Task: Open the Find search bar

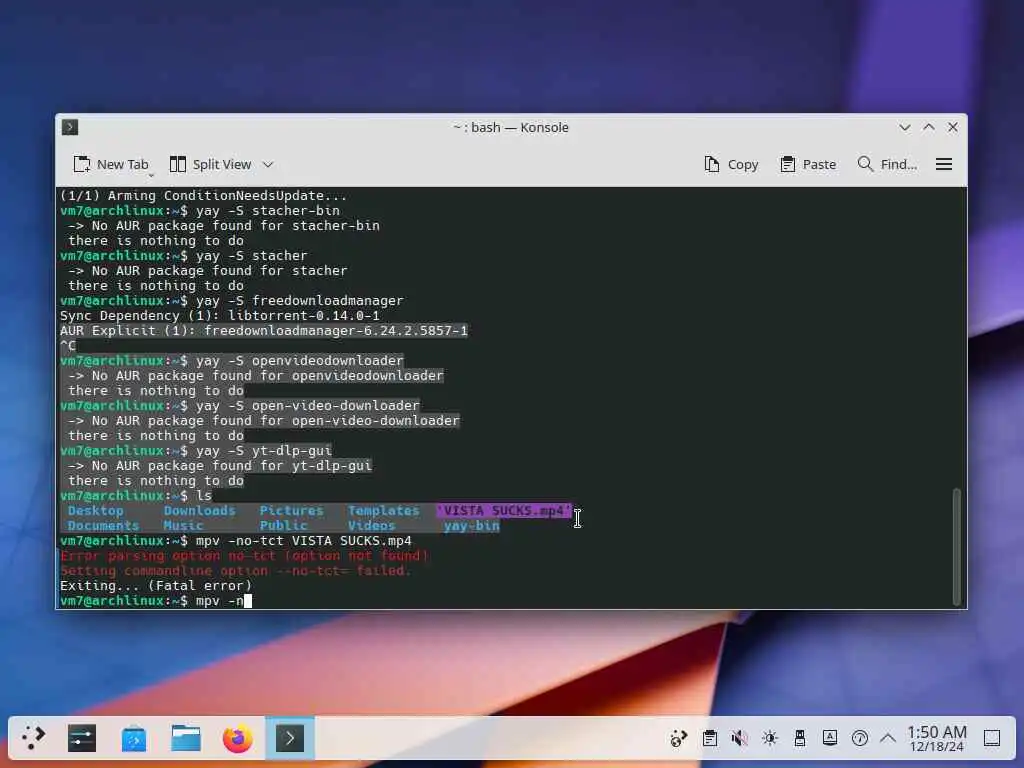Action: (x=887, y=165)
